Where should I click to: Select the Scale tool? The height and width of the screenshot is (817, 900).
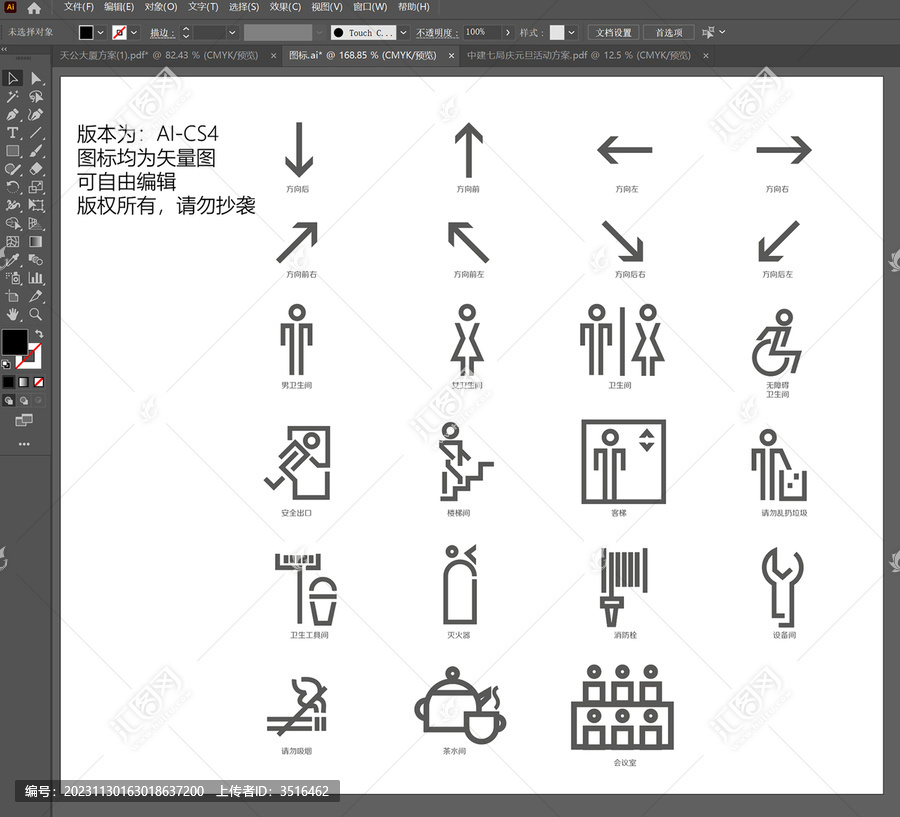36,187
